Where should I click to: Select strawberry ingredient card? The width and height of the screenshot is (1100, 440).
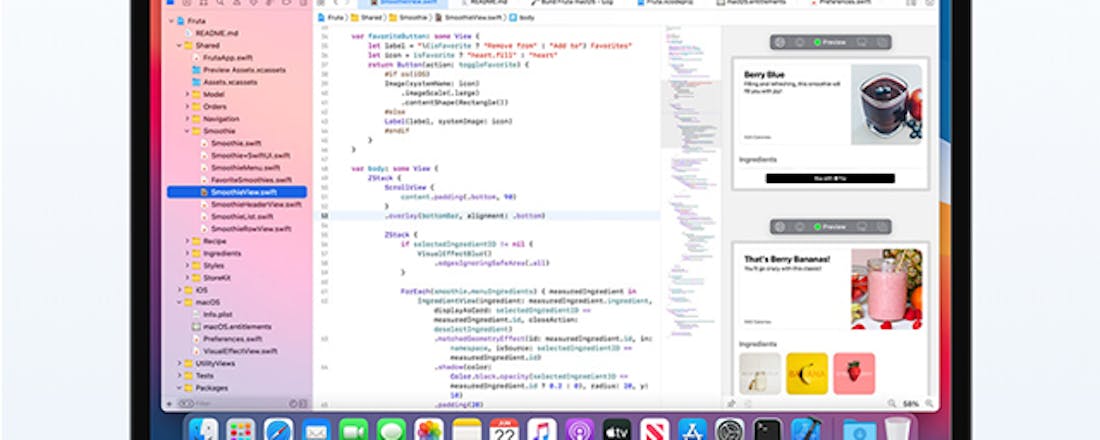(x=854, y=373)
